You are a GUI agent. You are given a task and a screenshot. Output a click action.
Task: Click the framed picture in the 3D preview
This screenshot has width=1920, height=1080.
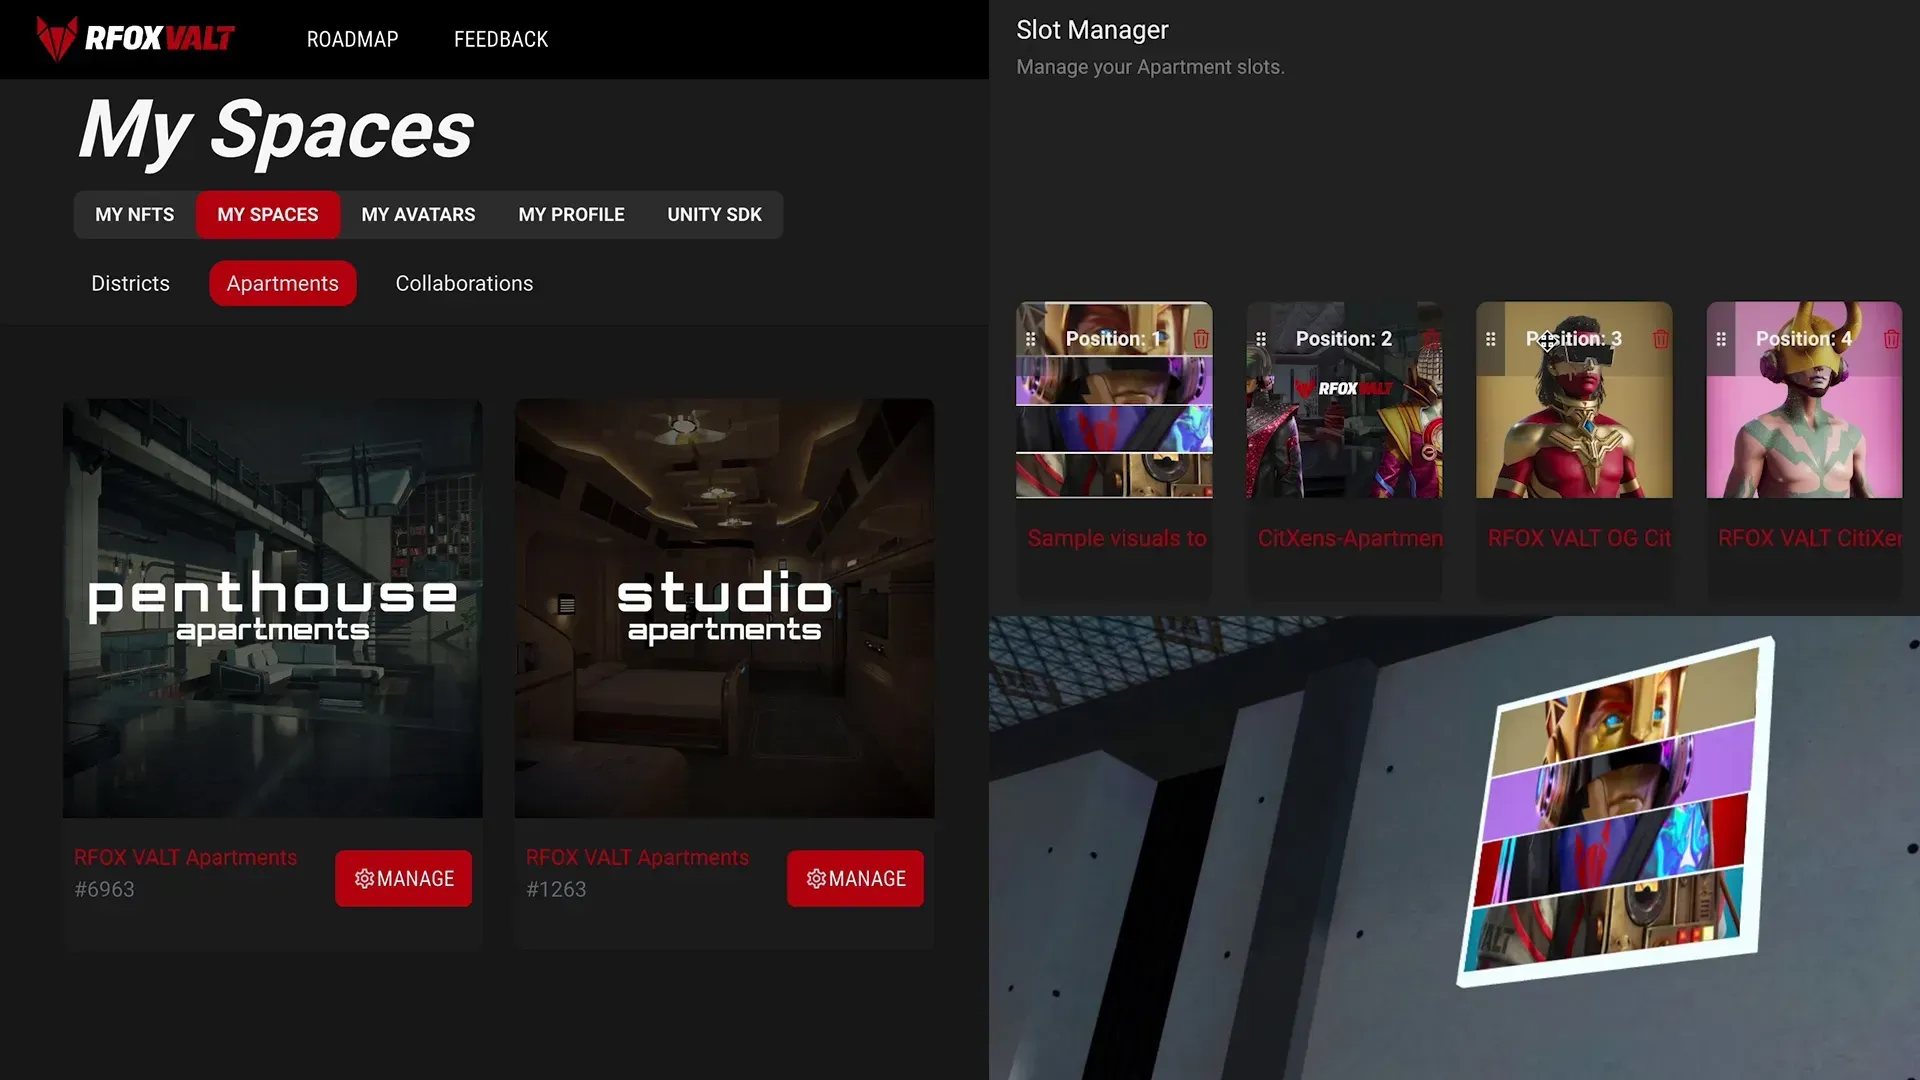1615,812
